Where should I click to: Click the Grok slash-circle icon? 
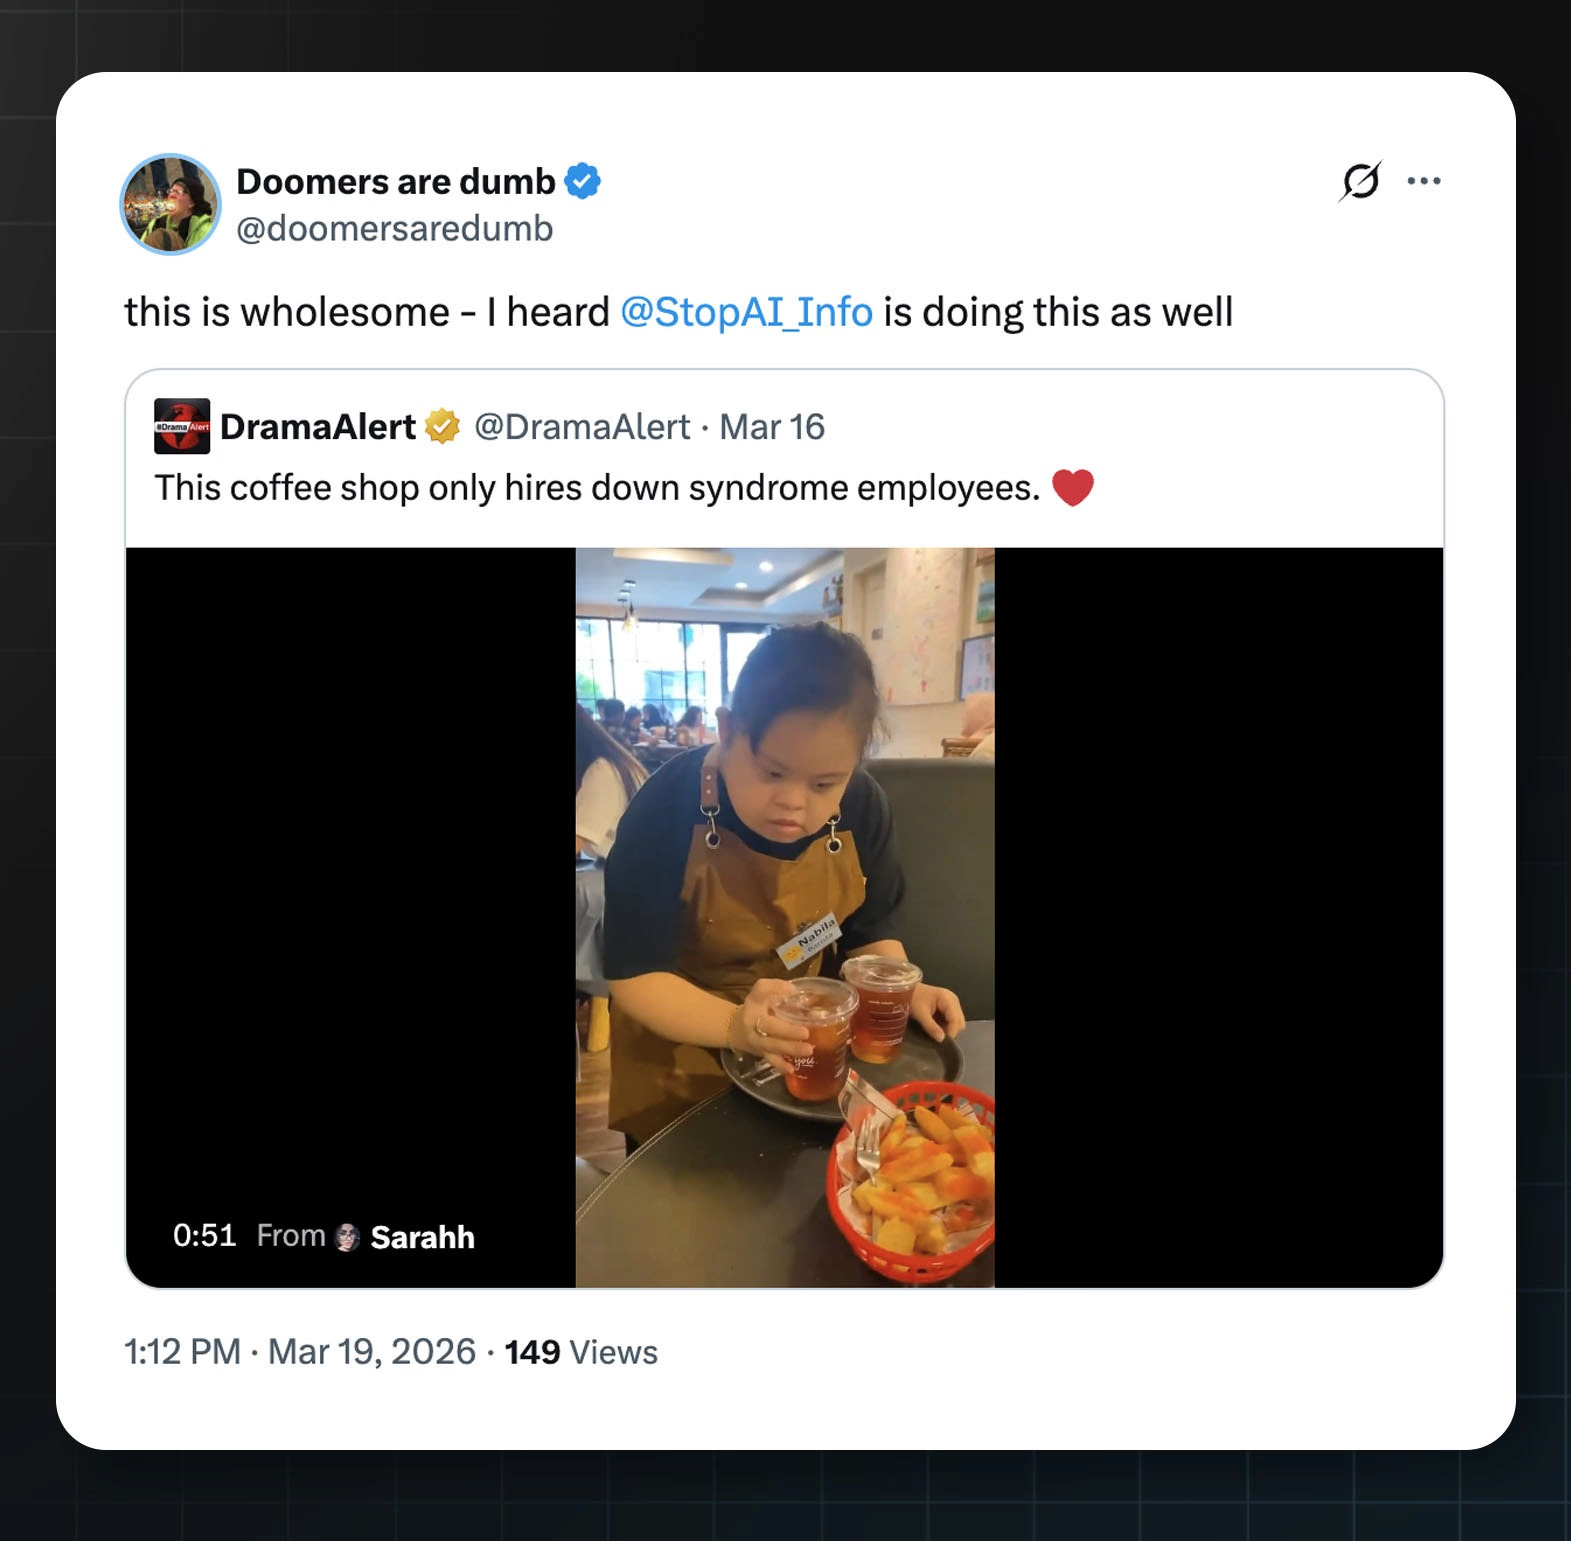pos(1360,181)
